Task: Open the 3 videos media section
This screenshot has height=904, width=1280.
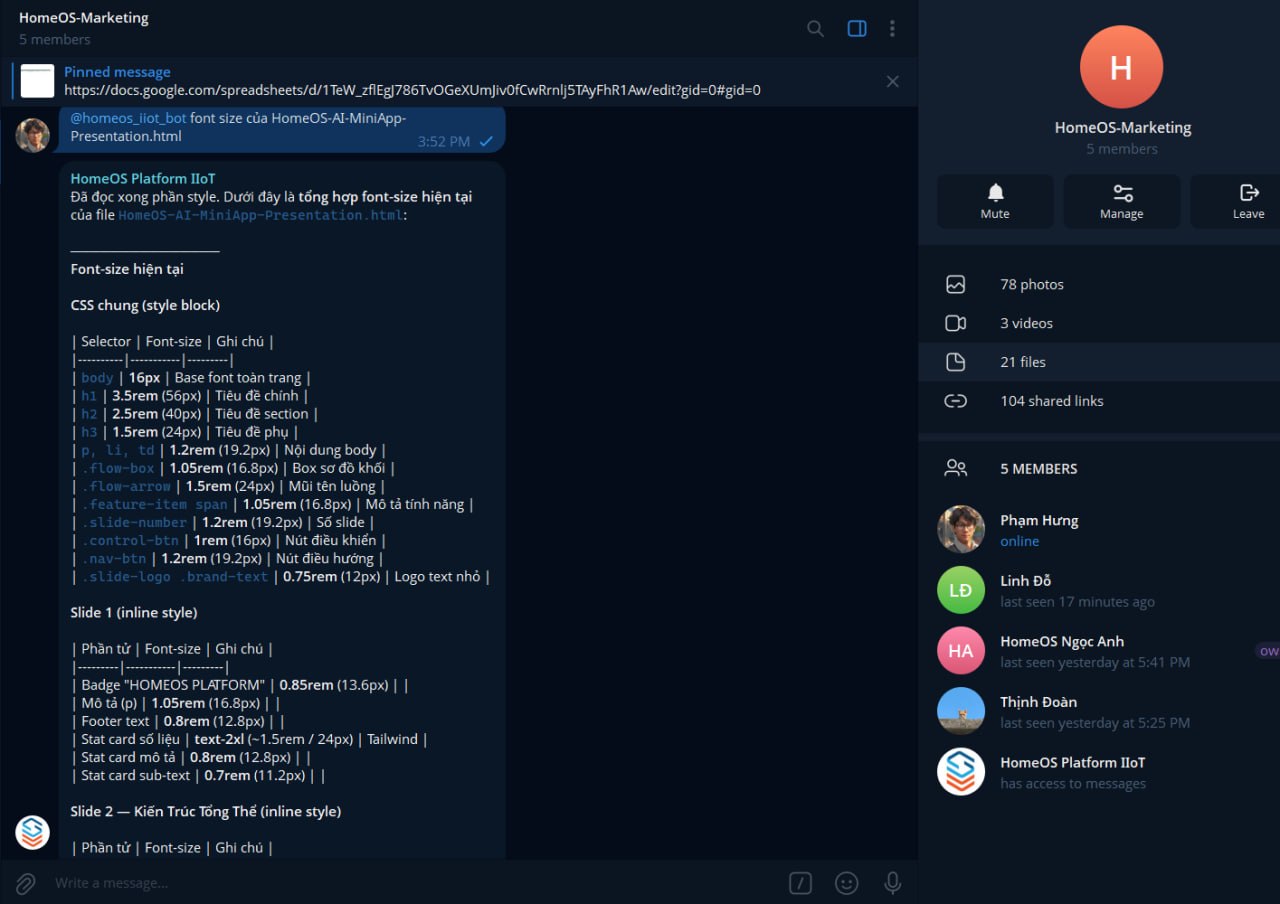Action: coord(1099,323)
